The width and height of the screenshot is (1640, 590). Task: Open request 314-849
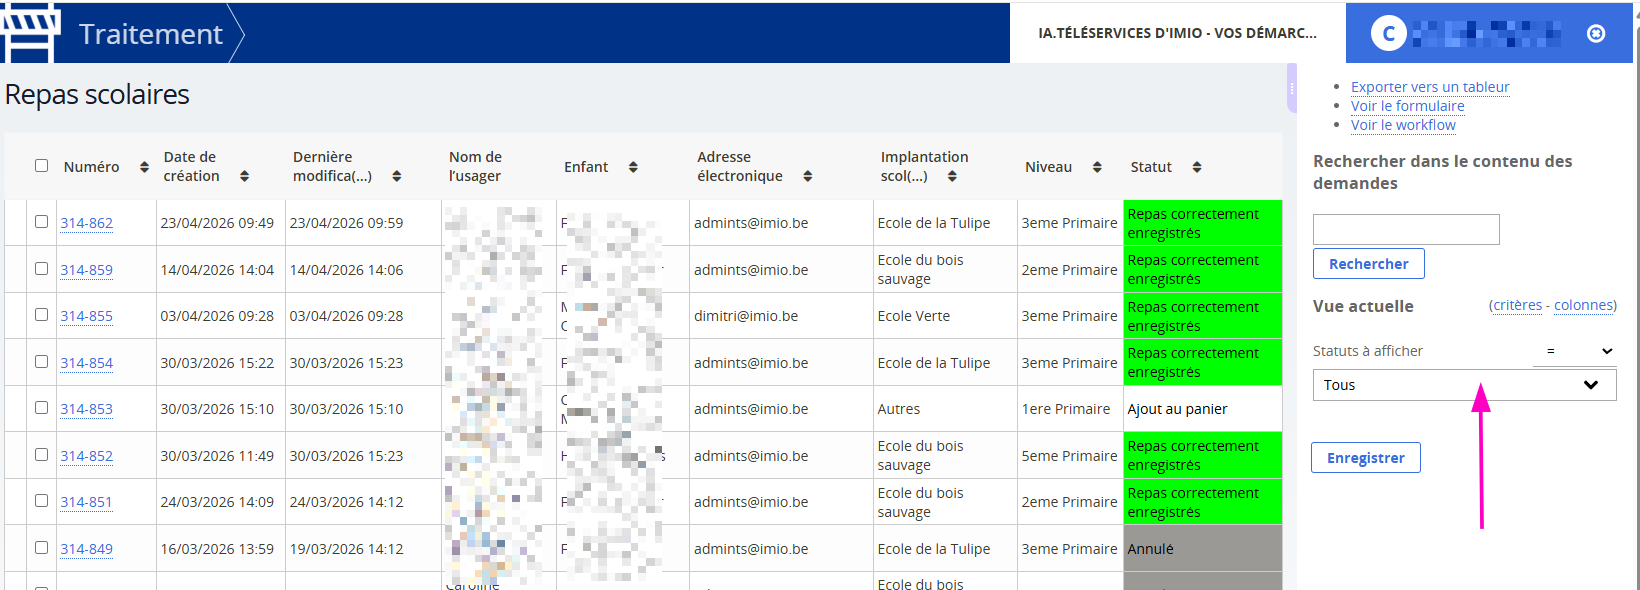click(86, 549)
